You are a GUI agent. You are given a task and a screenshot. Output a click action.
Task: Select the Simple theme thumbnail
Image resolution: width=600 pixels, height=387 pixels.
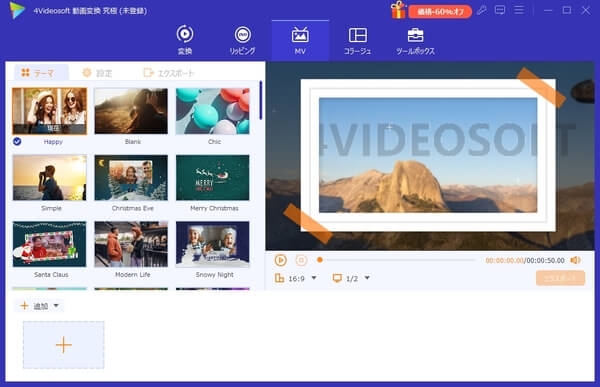coord(49,178)
